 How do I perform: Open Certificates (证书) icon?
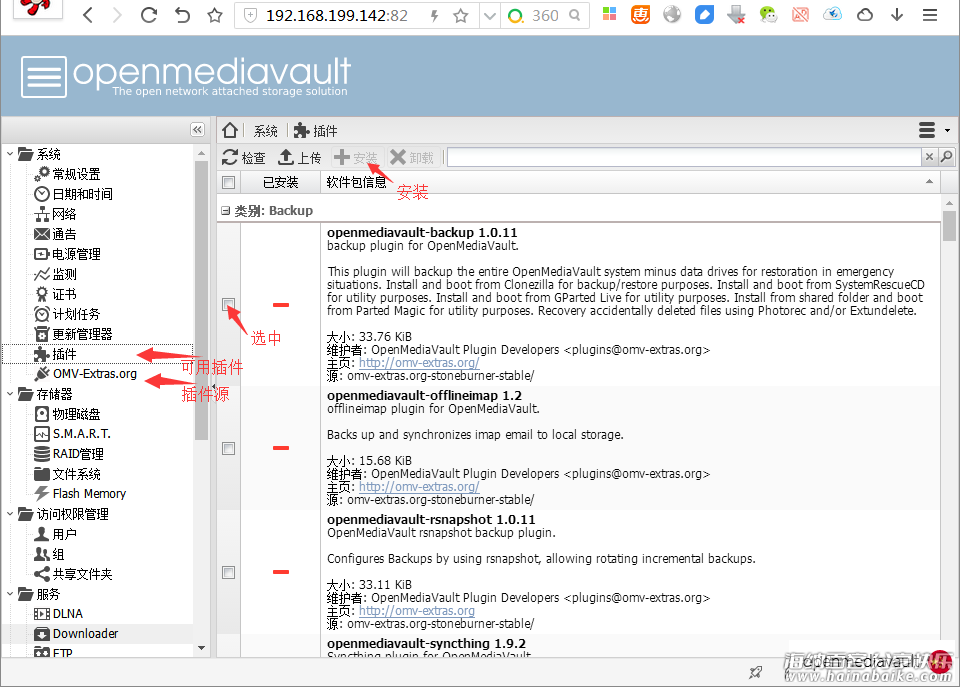pyautogui.click(x=42, y=294)
